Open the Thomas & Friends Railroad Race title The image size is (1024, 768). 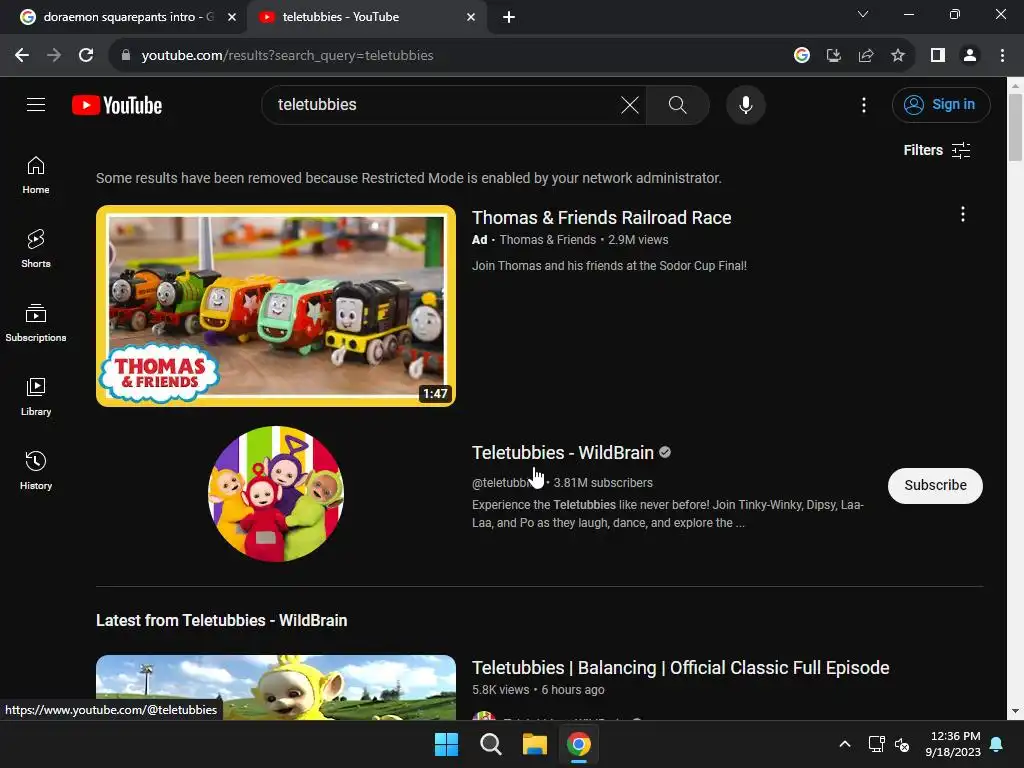point(601,217)
